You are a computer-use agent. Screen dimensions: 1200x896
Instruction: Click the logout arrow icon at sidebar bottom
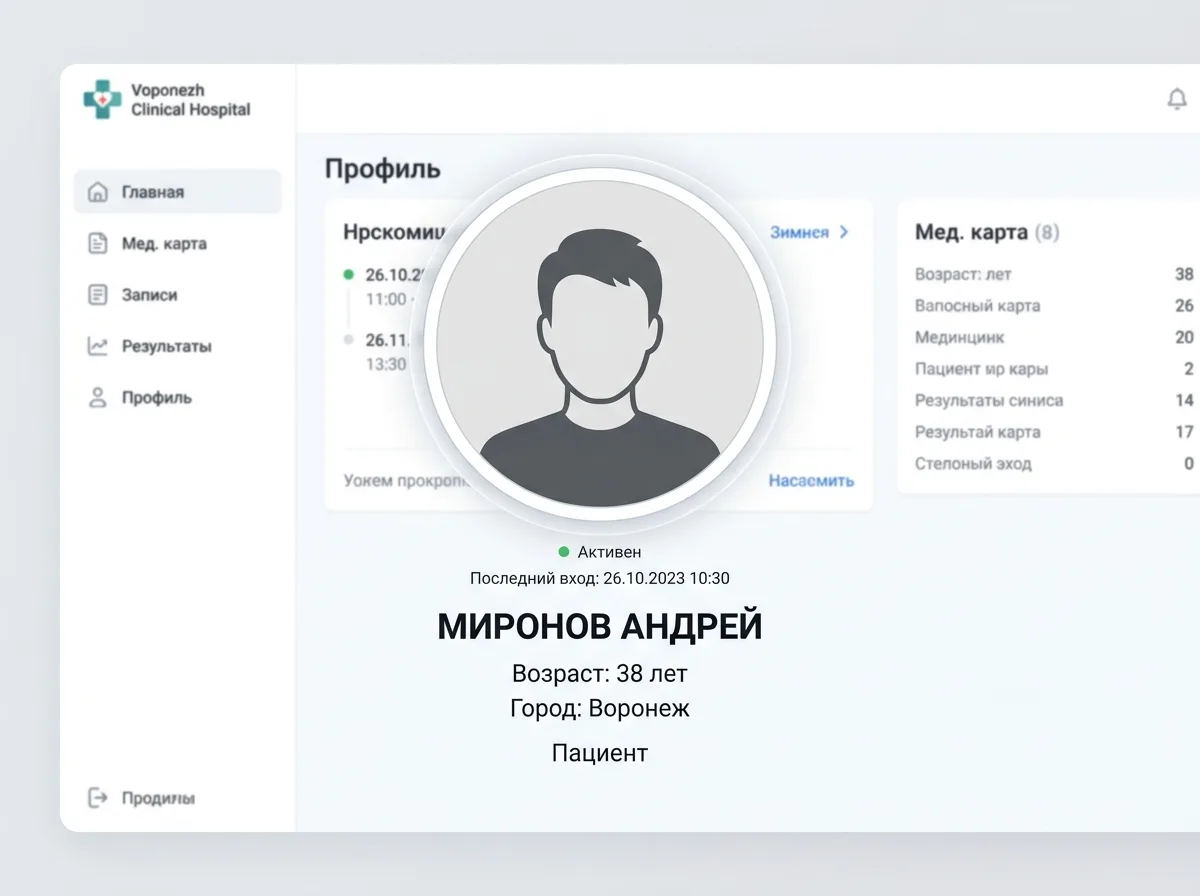97,797
